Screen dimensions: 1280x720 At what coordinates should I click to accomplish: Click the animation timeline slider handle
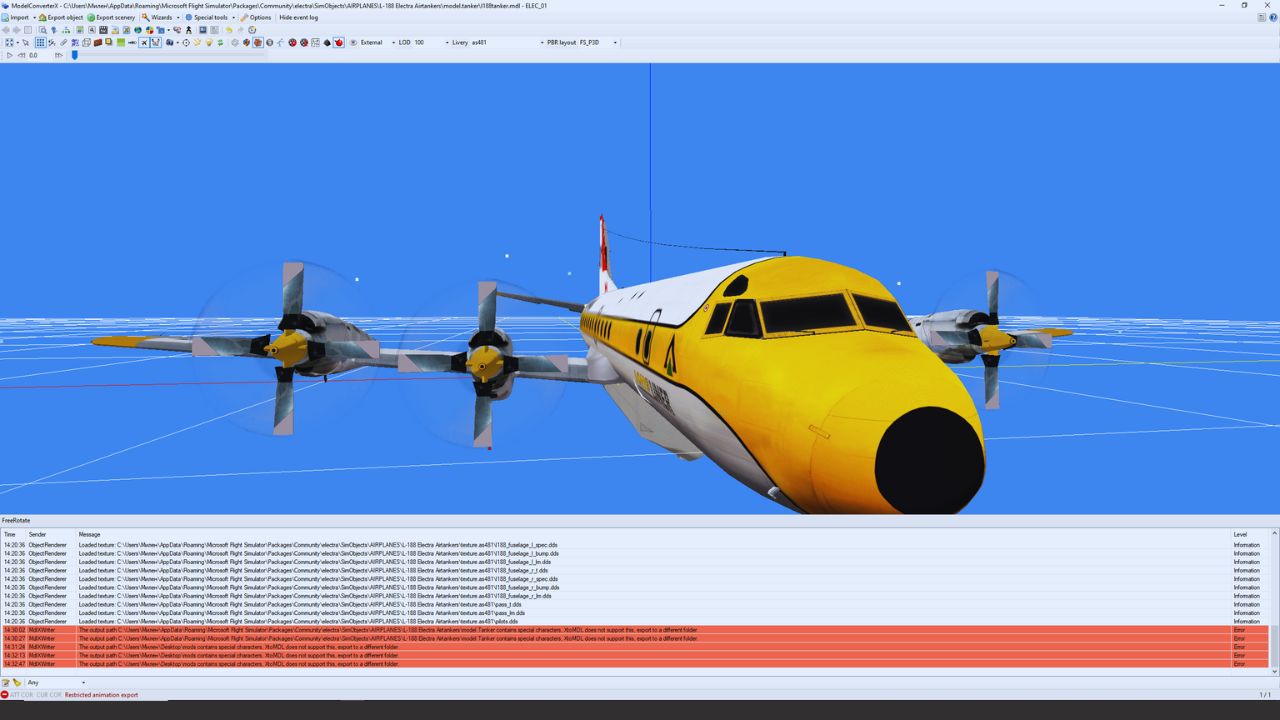tap(74, 55)
